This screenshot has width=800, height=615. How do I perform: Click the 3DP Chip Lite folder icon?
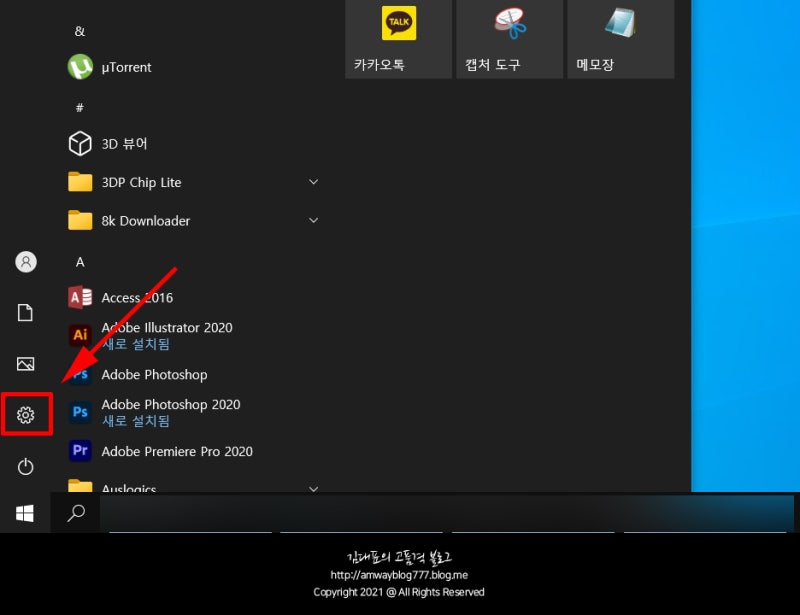[x=80, y=182]
